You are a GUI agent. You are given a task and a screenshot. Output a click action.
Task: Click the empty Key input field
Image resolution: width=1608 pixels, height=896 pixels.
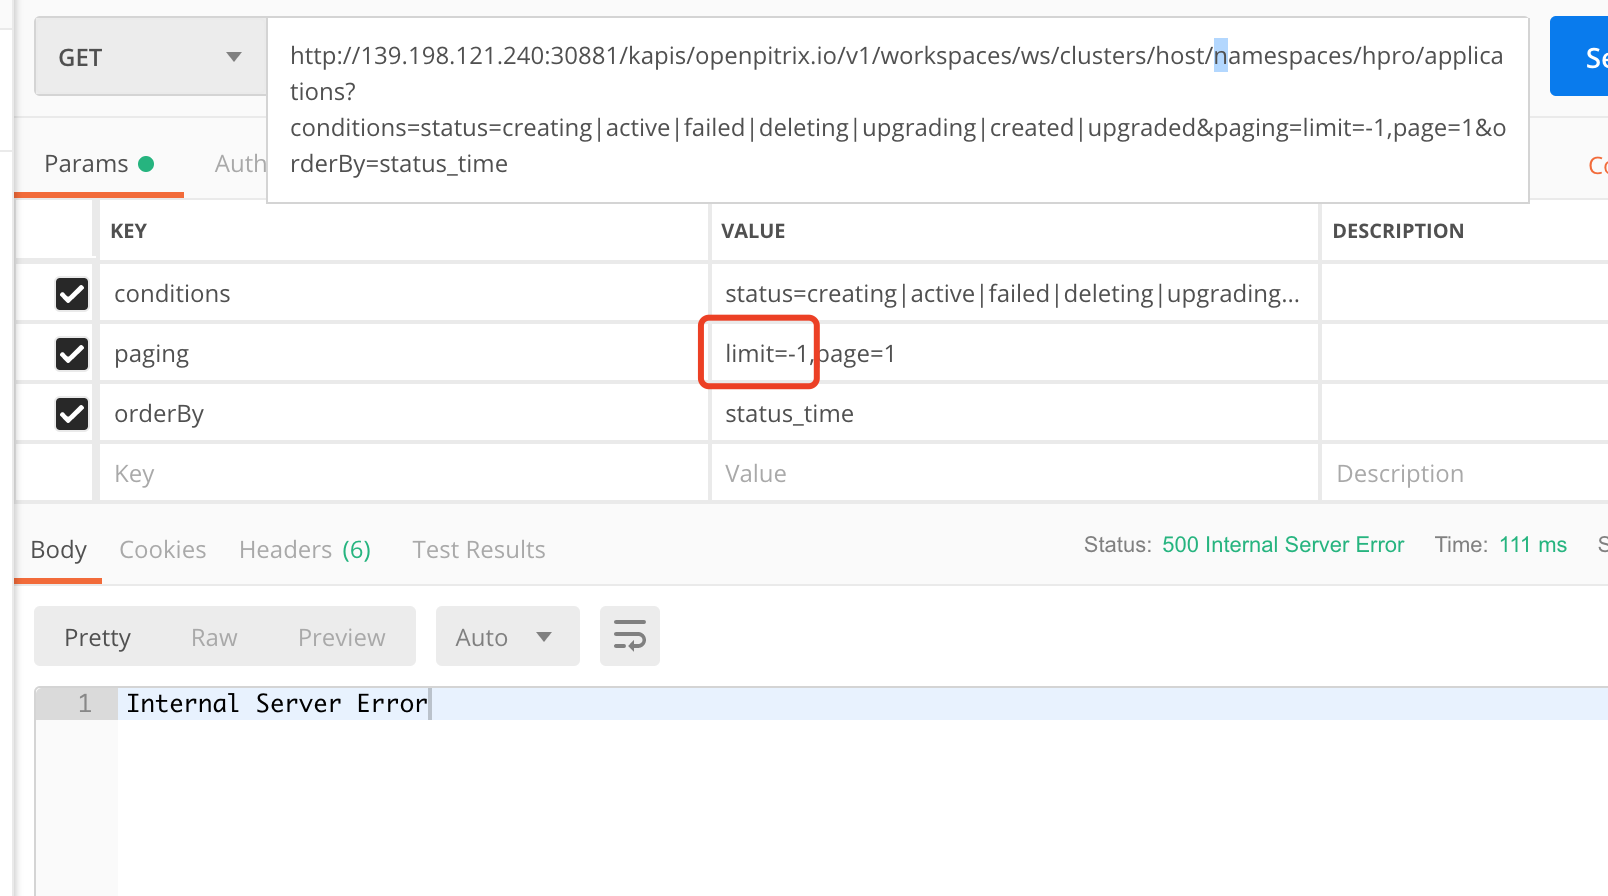tap(404, 473)
